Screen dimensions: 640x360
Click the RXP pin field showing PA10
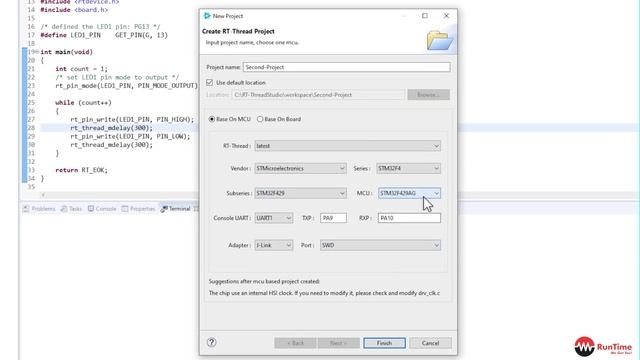[409, 218]
